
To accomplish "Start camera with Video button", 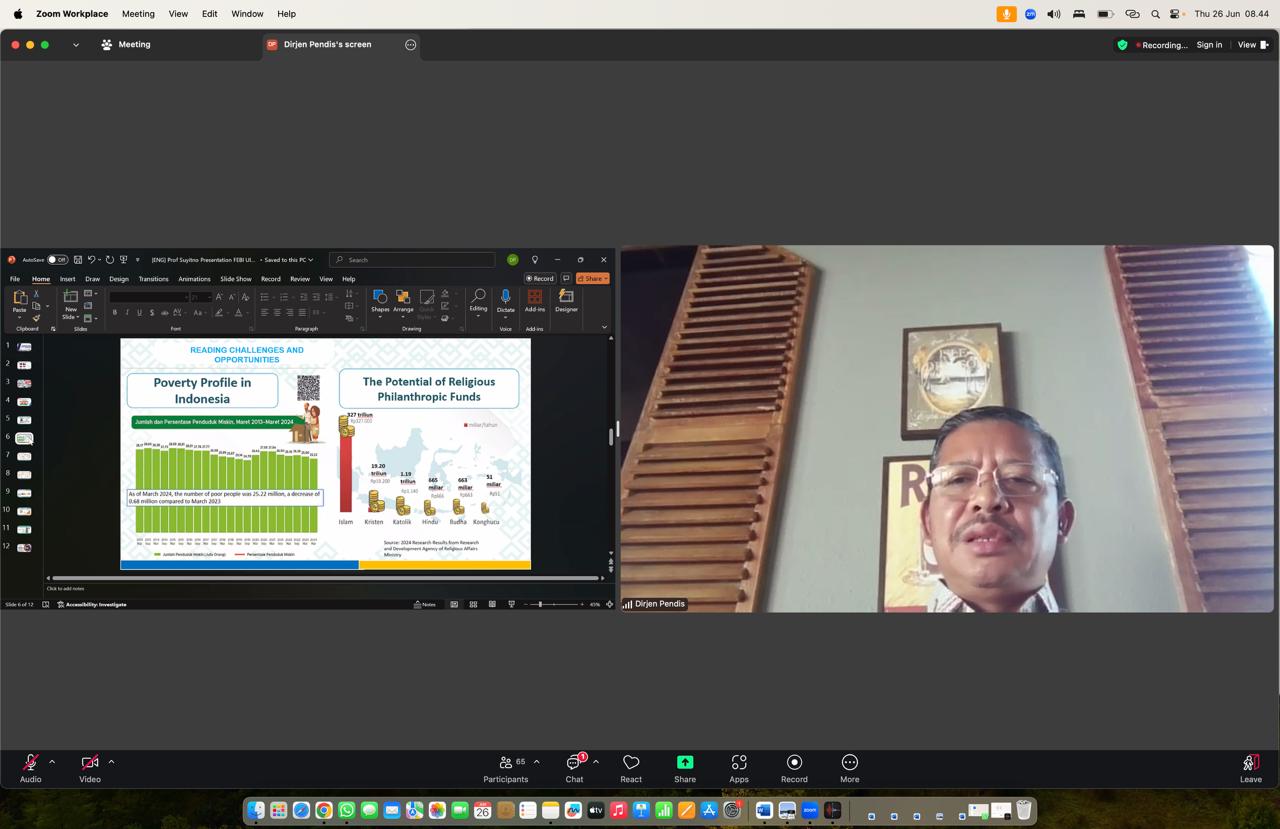I will [x=90, y=768].
